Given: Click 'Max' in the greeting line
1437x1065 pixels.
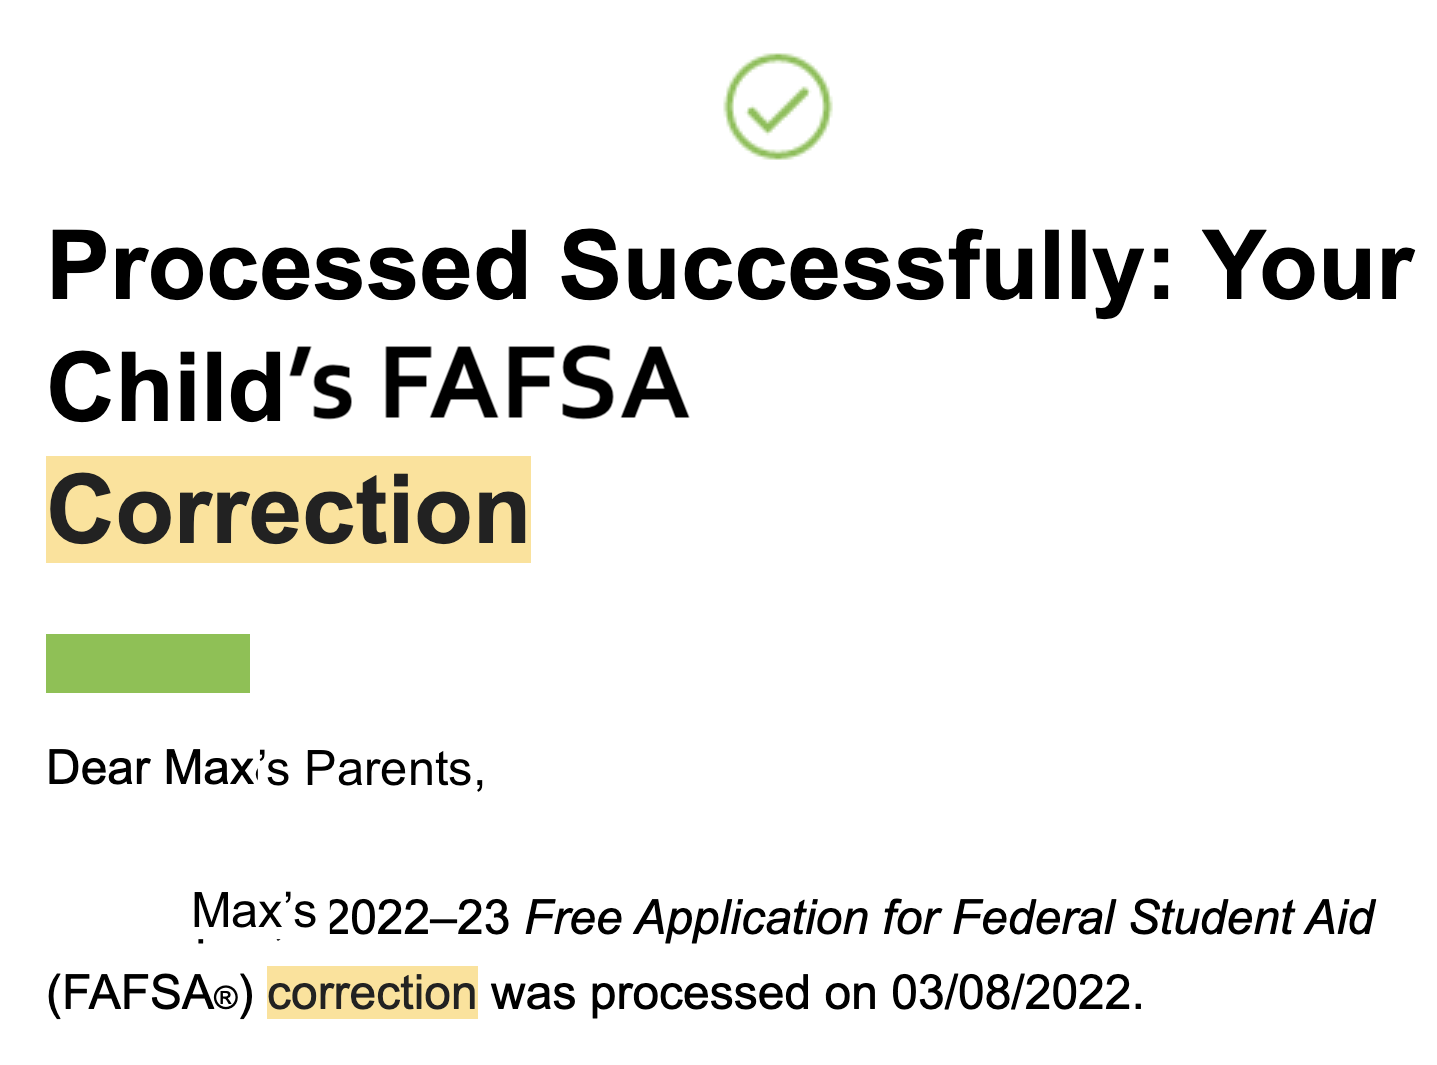Looking at the screenshot, I should (x=209, y=768).
